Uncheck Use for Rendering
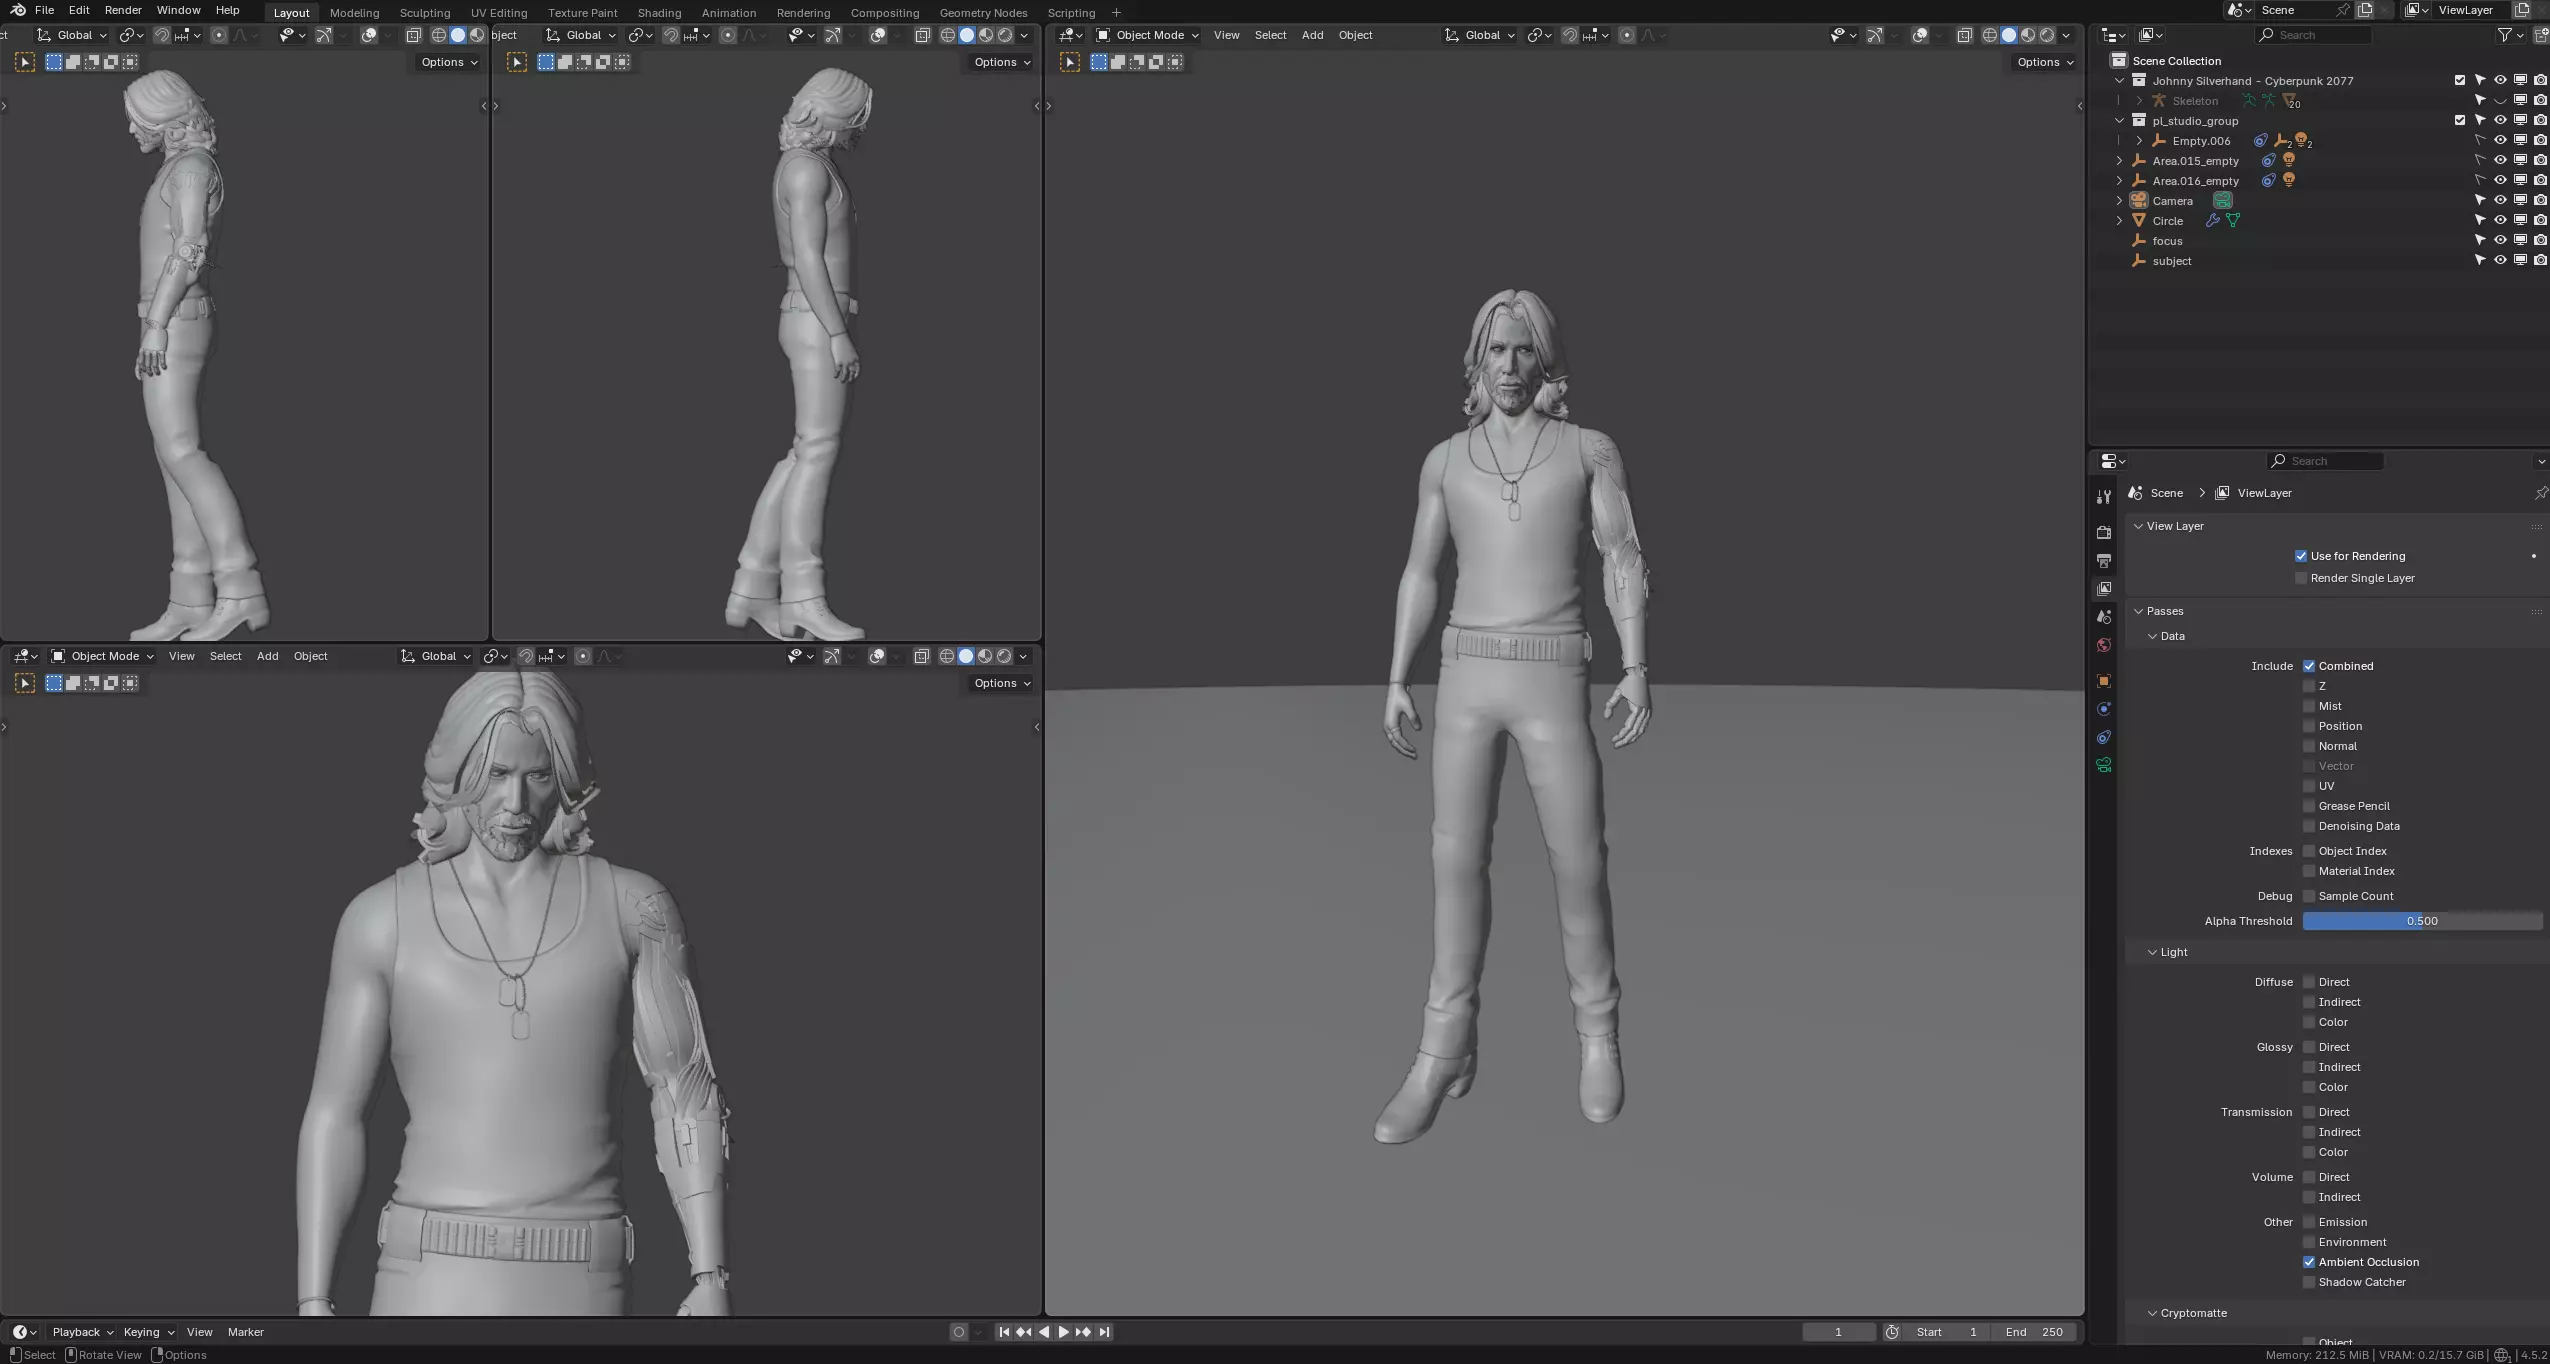The image size is (2550, 1364). click(x=2301, y=556)
